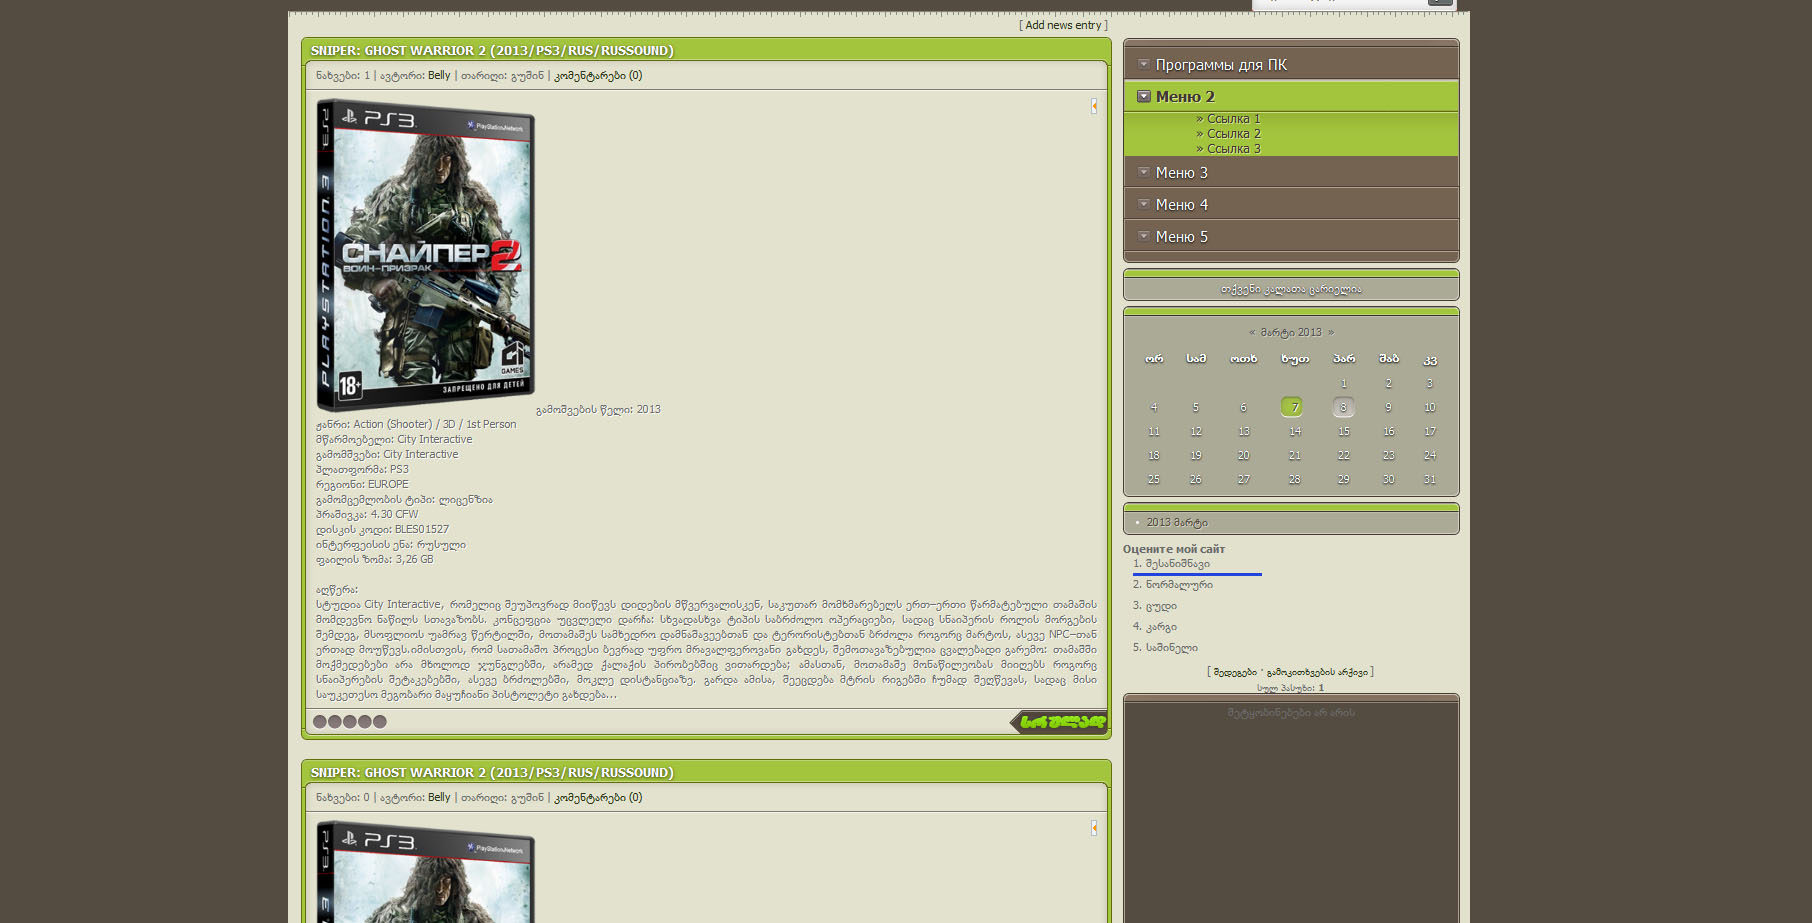Open the first entry's PS3 cover image
The height and width of the screenshot is (923, 1812).
425,255
